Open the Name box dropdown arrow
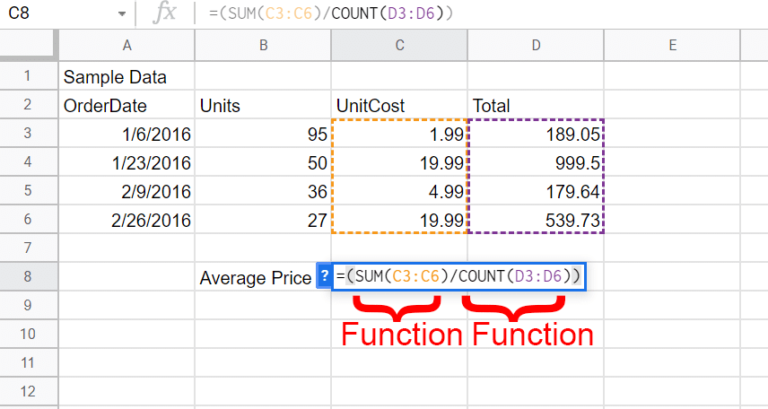Screen dimensions: 768x409 tap(121, 14)
